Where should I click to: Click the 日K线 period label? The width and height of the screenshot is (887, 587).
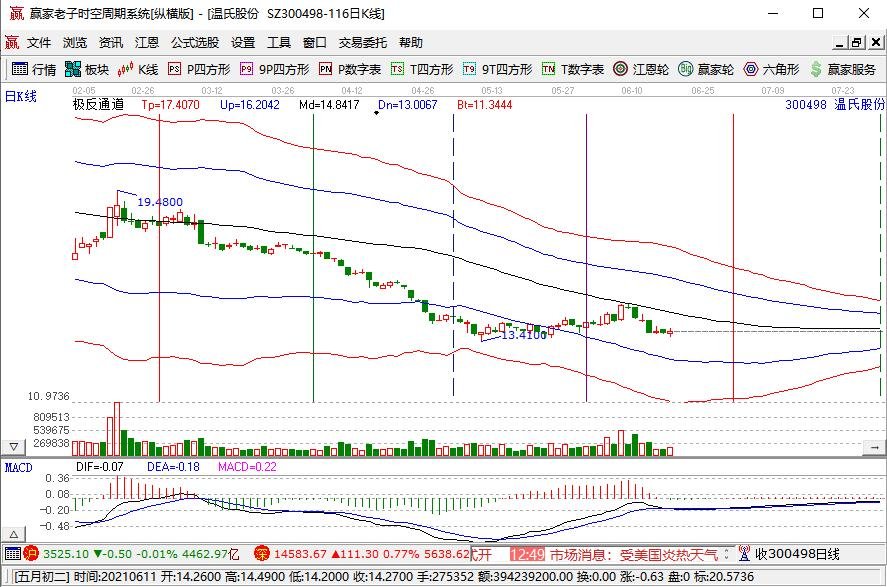tap(21, 96)
